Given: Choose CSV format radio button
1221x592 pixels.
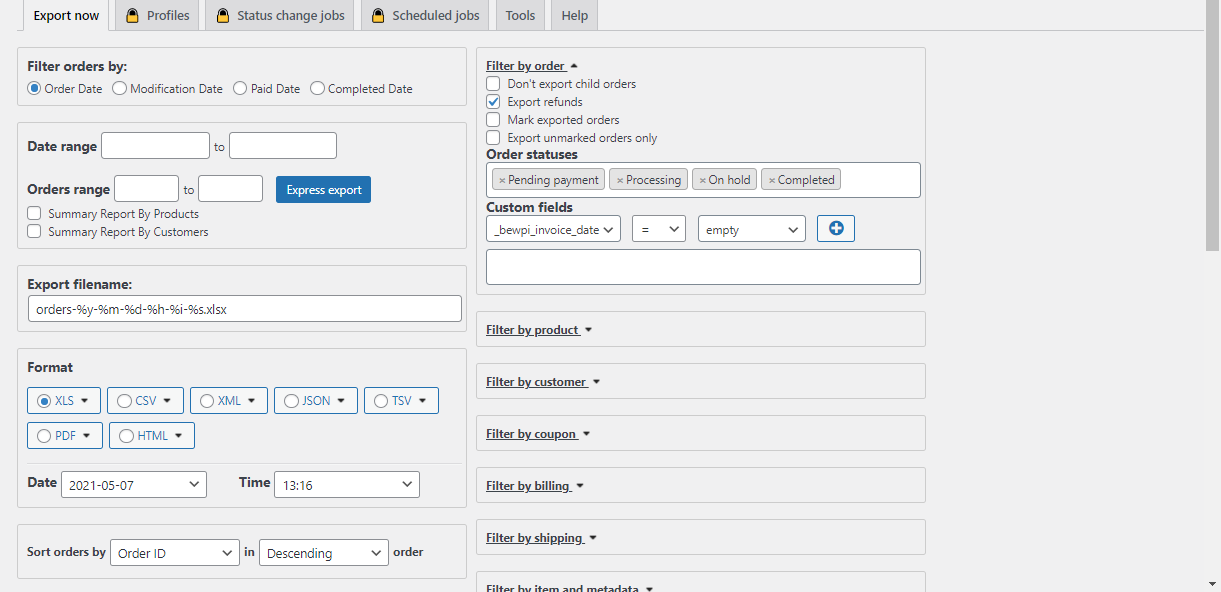Looking at the screenshot, I should (x=124, y=401).
